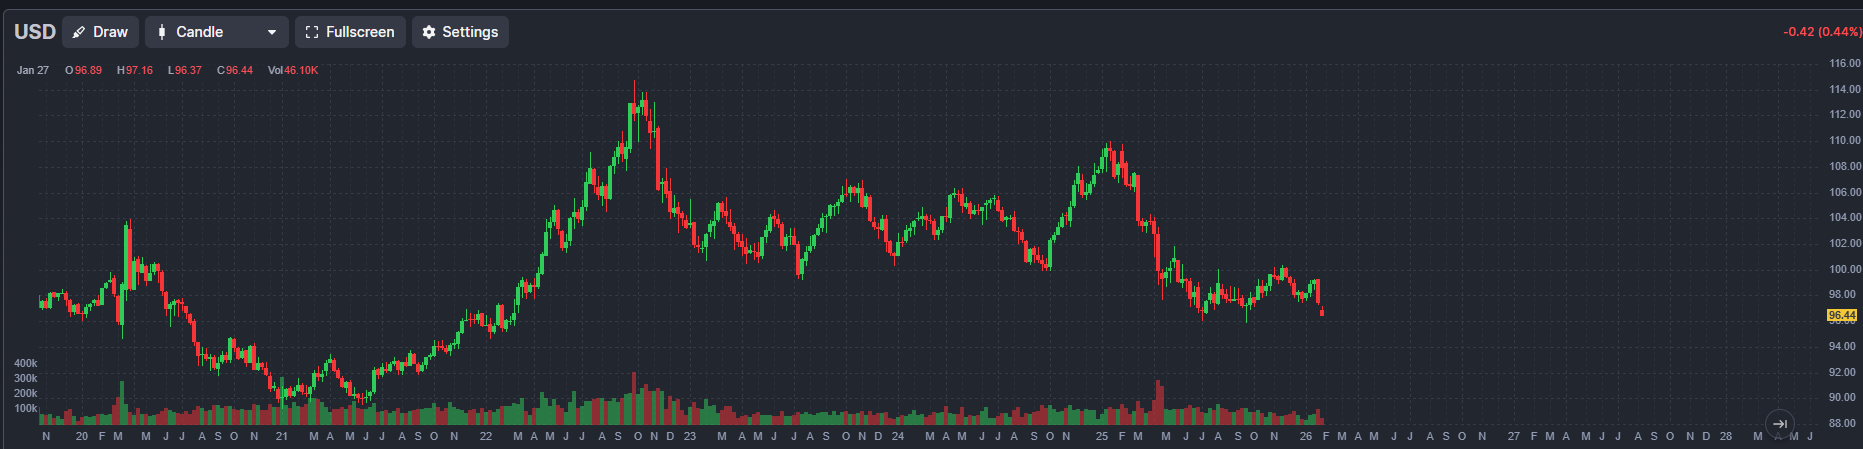Click the scroll-to-latest arrow button

click(1780, 424)
